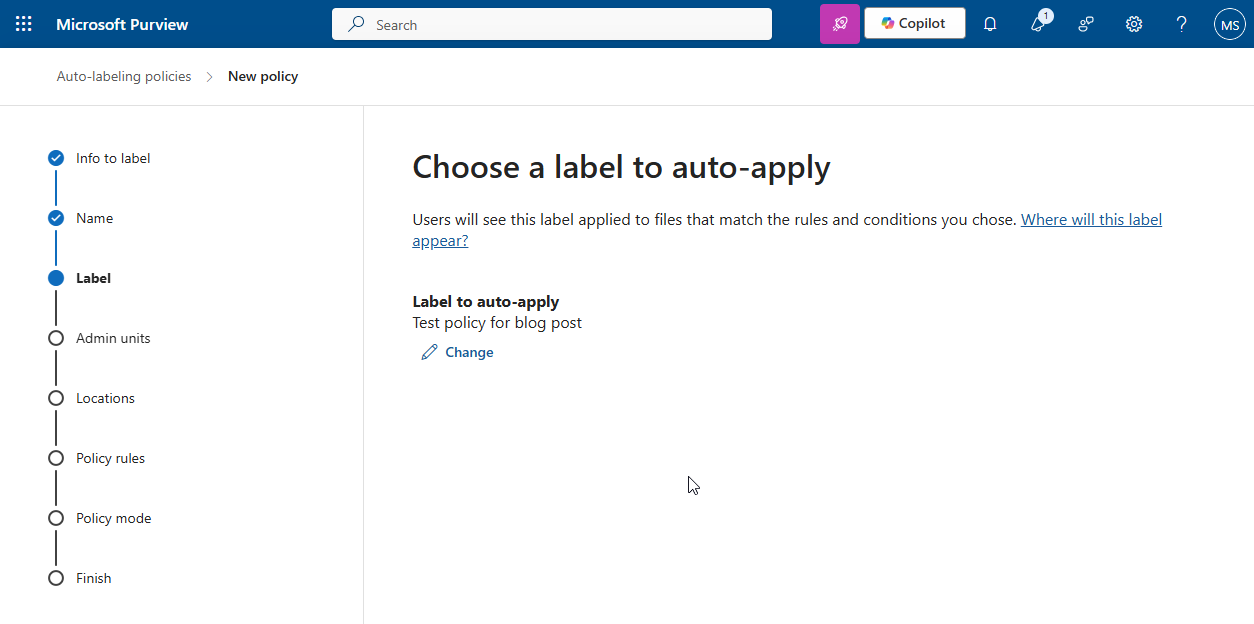Viewport: 1254px width, 624px height.
Task: Open the Microsoft 365 app launcher
Action: pyautogui.click(x=24, y=23)
